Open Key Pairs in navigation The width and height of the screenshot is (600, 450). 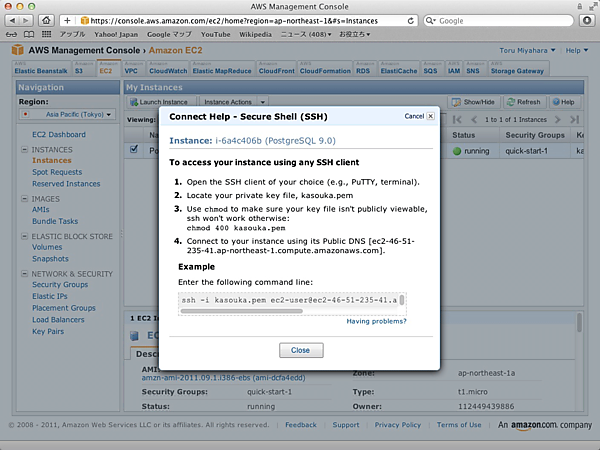tap(48, 331)
